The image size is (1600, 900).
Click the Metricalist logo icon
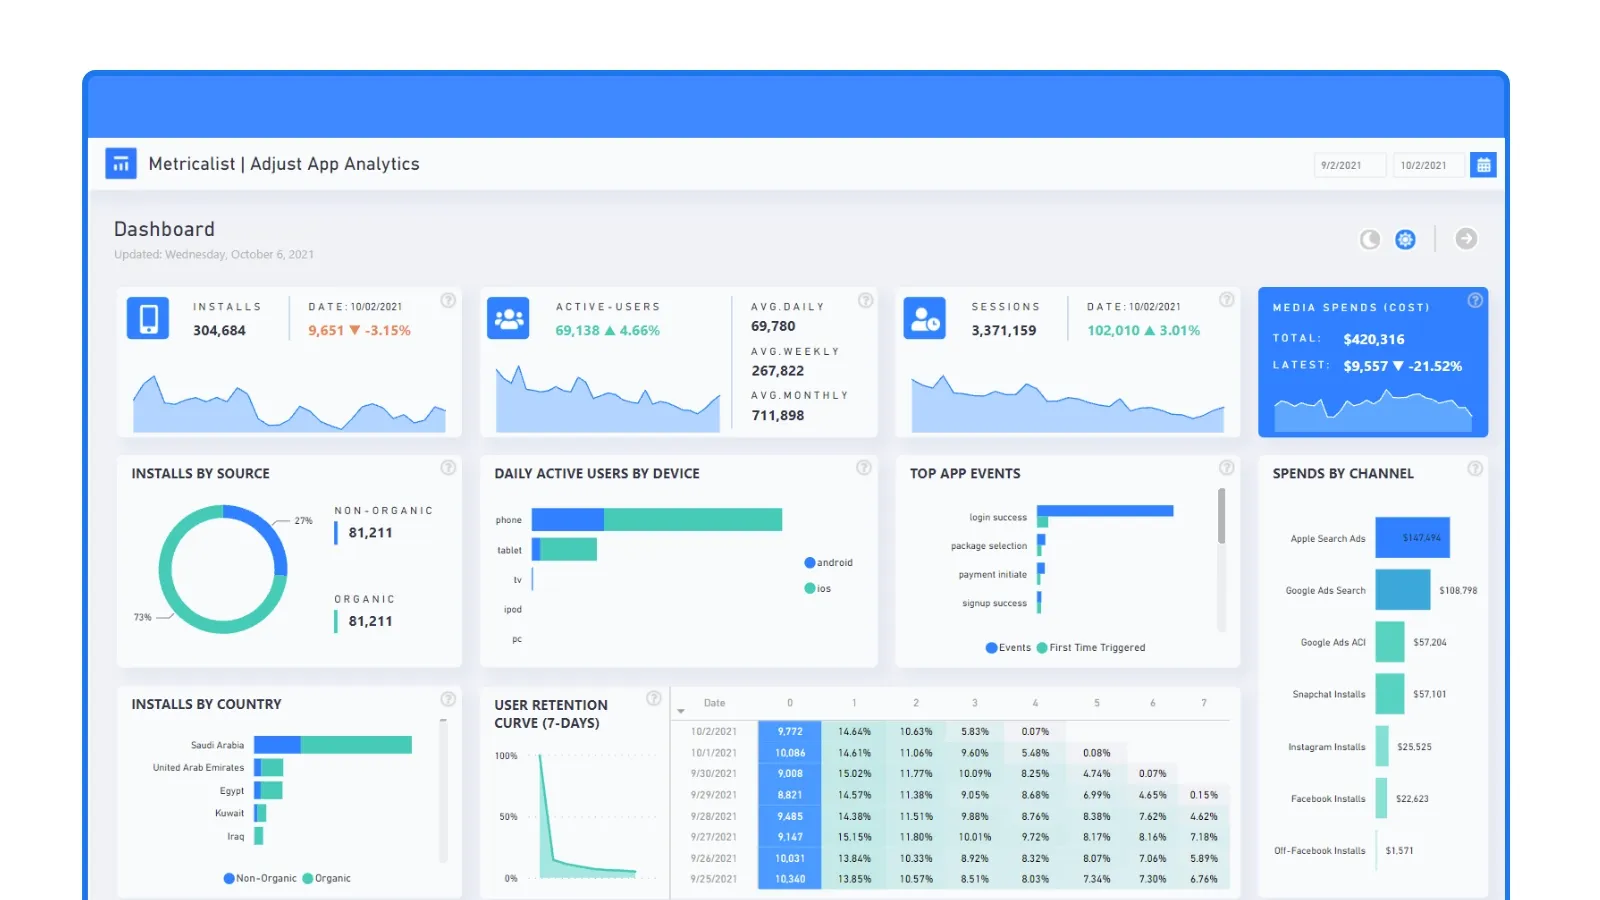(x=121, y=164)
